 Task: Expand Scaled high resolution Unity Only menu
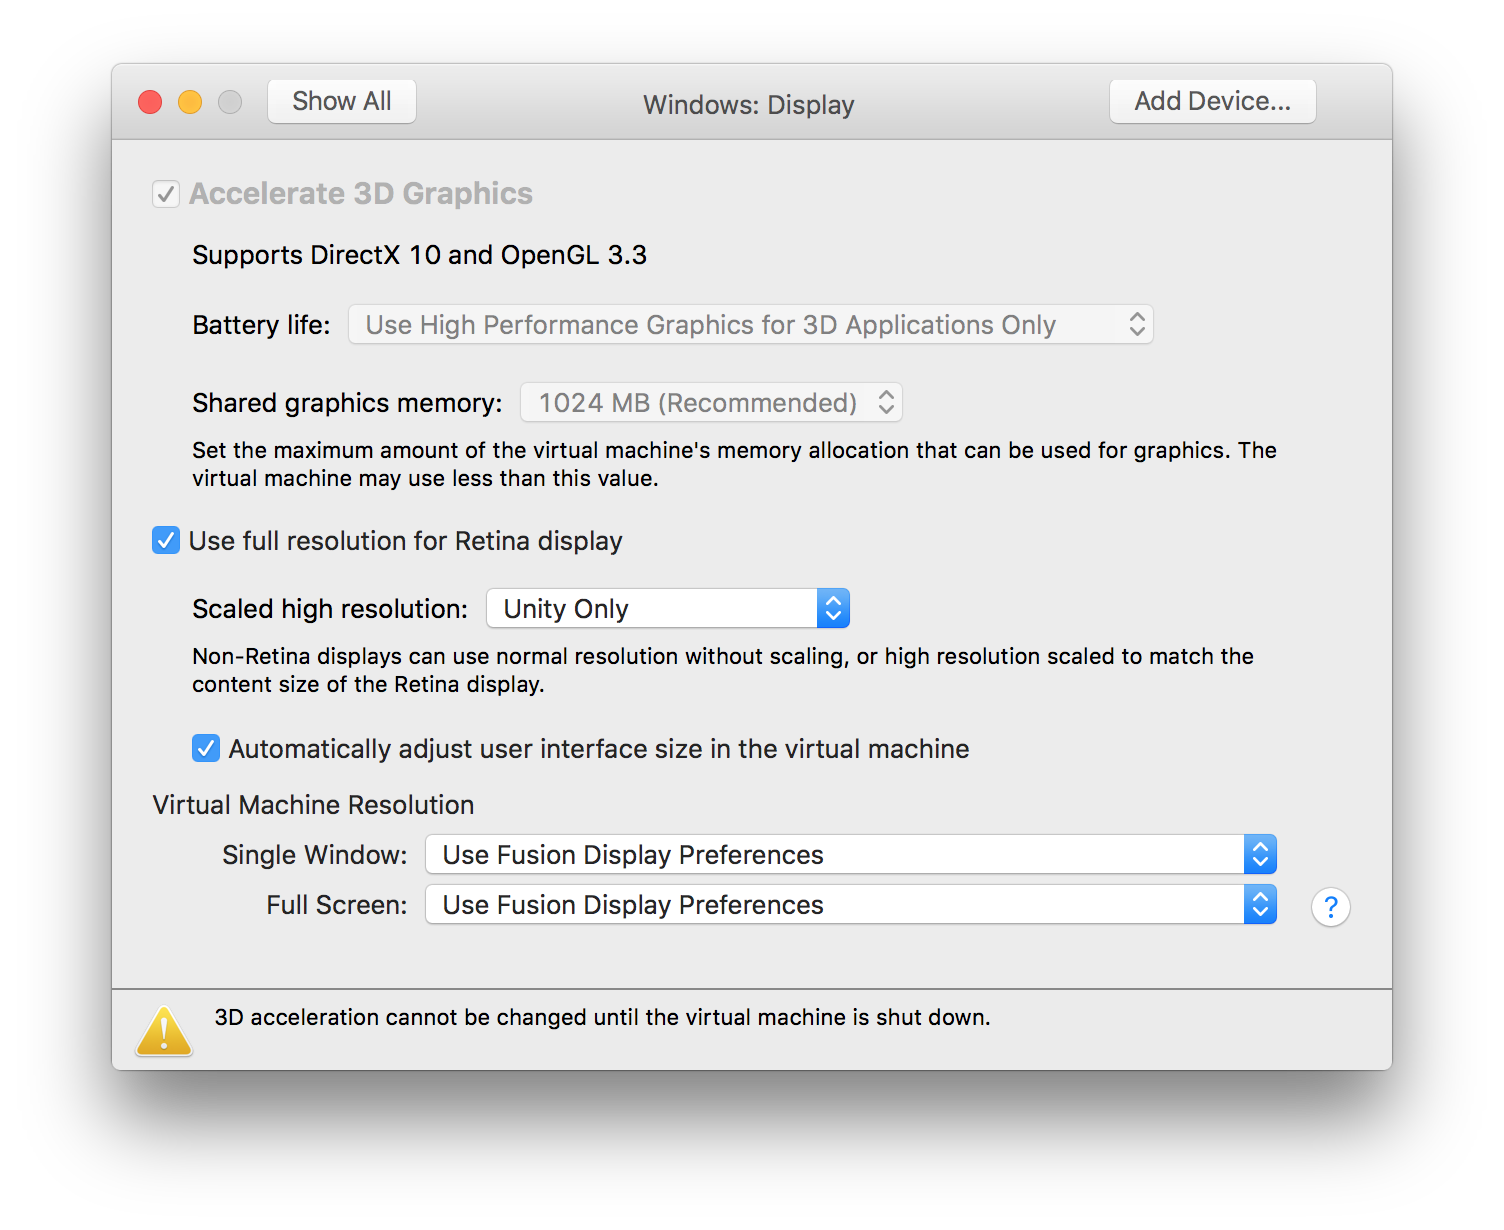(x=667, y=608)
